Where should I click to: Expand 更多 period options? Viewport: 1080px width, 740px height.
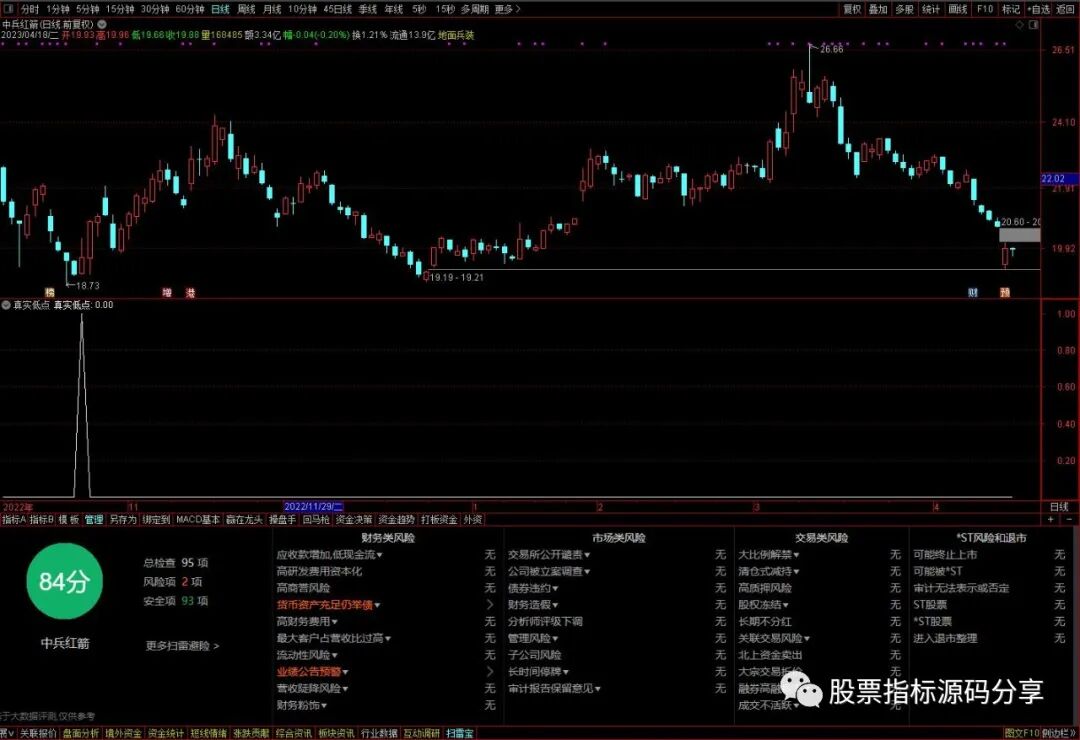[x=508, y=9]
